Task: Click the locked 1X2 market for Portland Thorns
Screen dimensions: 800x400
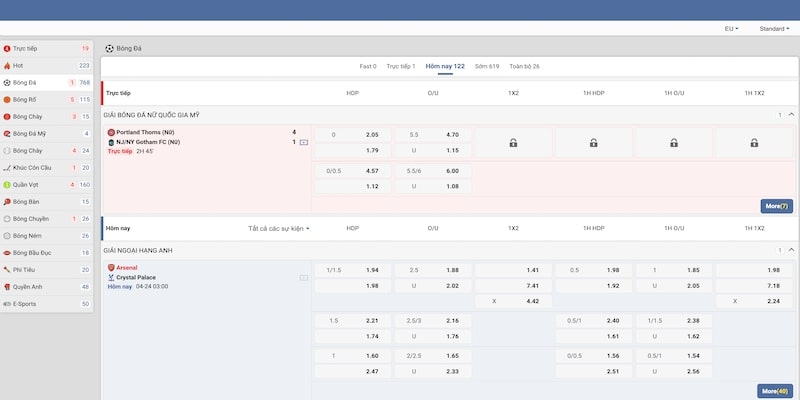Action: point(513,142)
